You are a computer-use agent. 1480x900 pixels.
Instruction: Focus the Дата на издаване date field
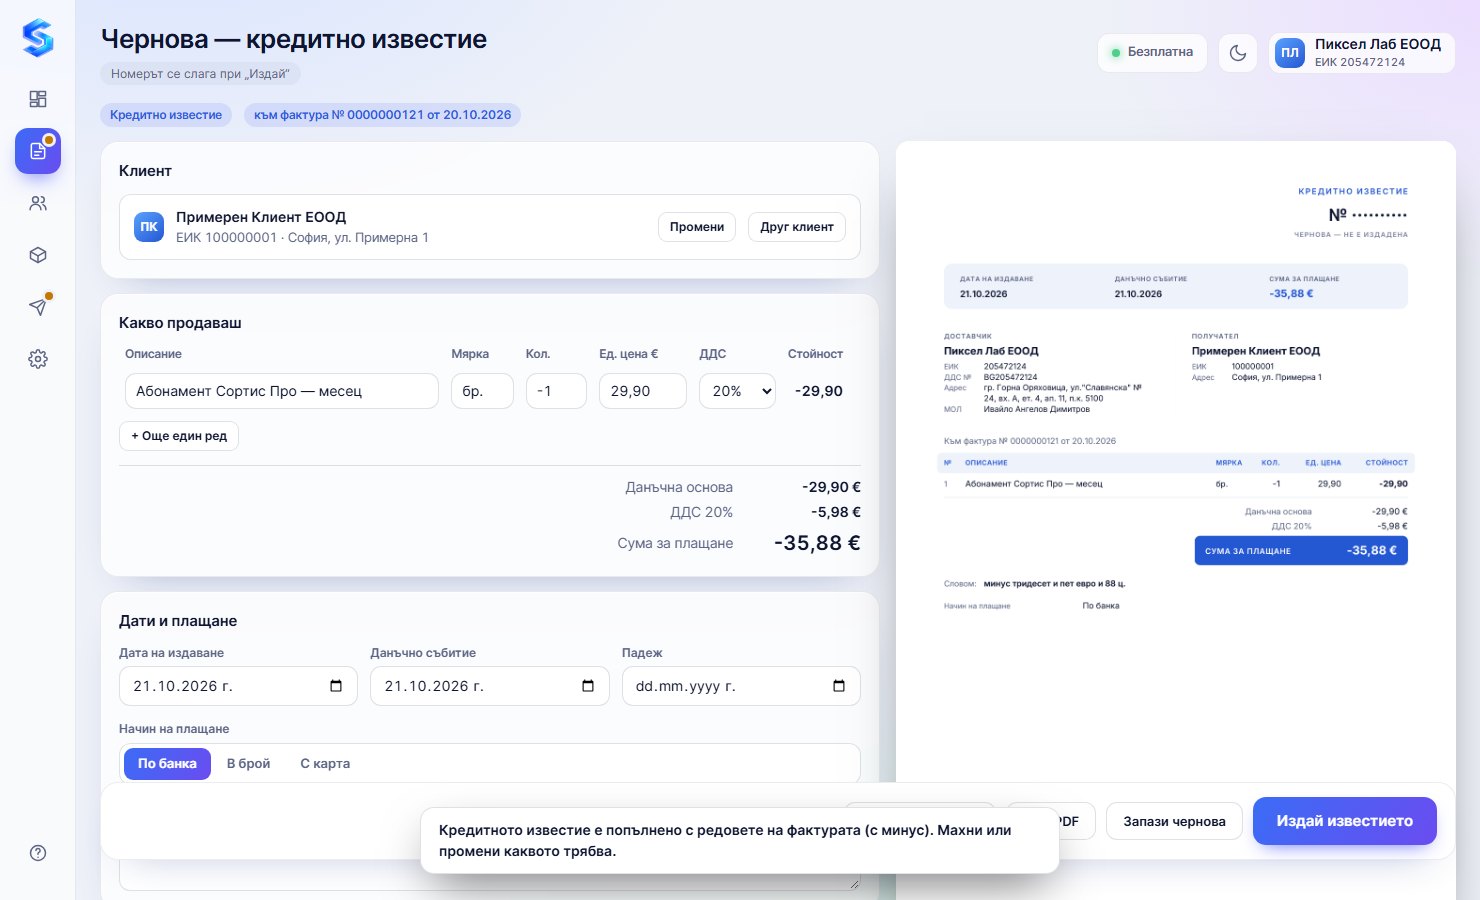(238, 686)
